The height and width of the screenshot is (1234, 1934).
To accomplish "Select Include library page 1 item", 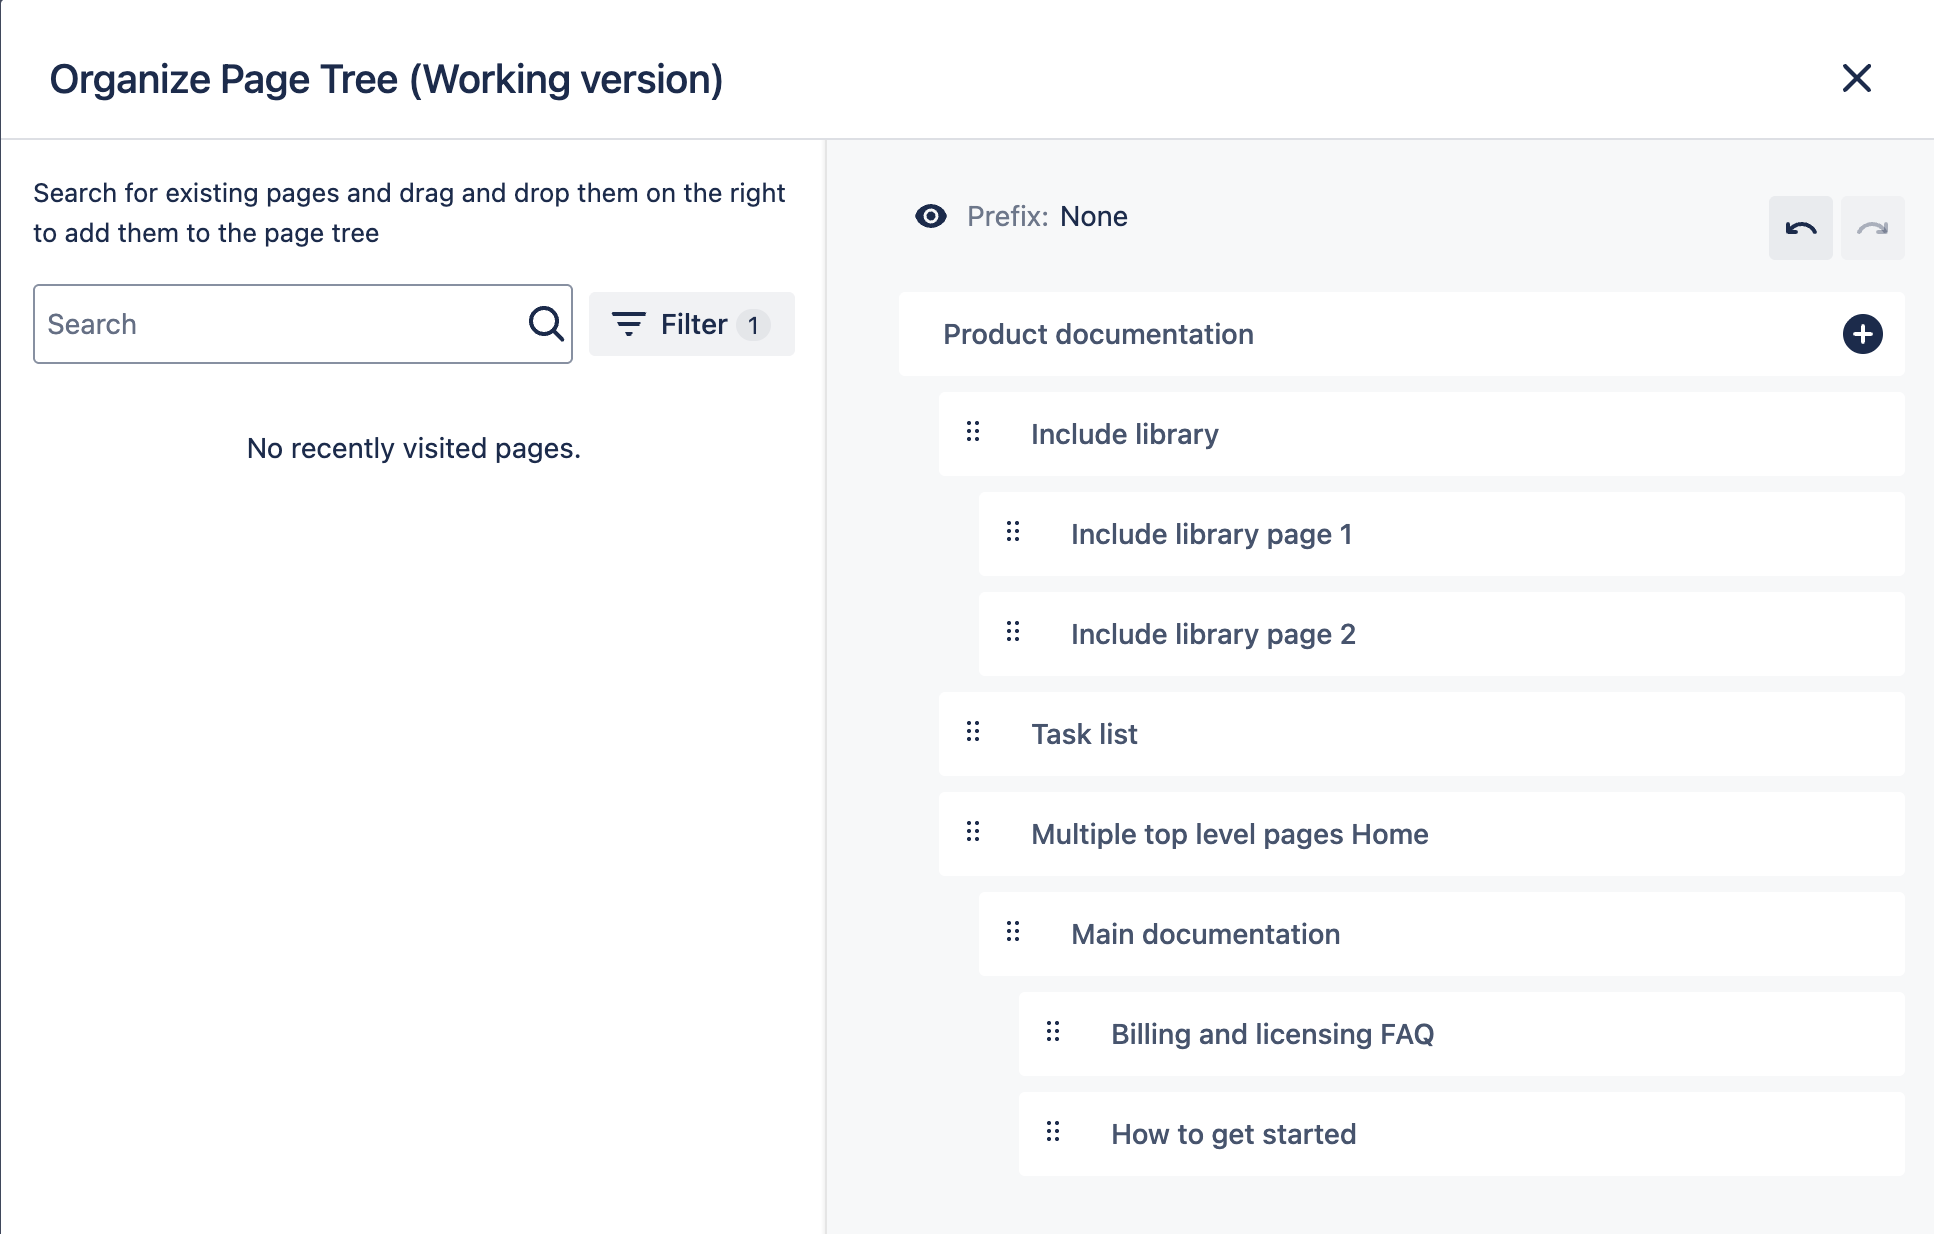I will [1211, 534].
